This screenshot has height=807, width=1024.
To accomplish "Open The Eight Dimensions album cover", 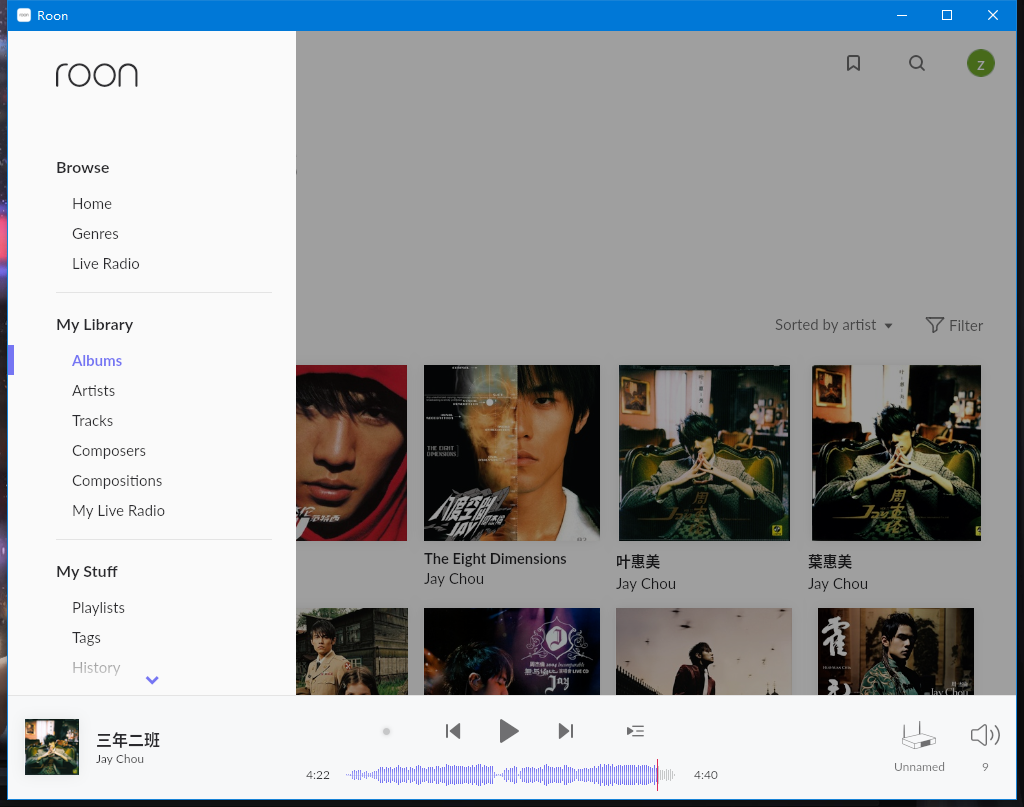I will coord(511,452).
